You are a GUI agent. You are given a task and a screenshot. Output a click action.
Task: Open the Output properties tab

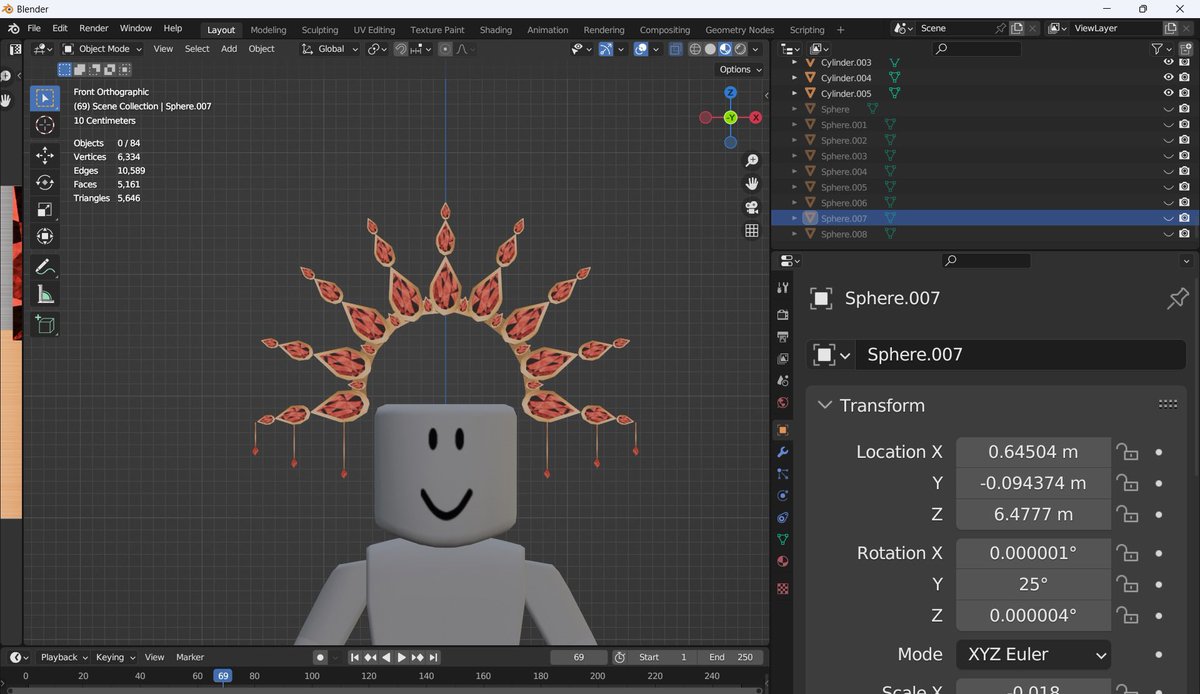click(783, 337)
